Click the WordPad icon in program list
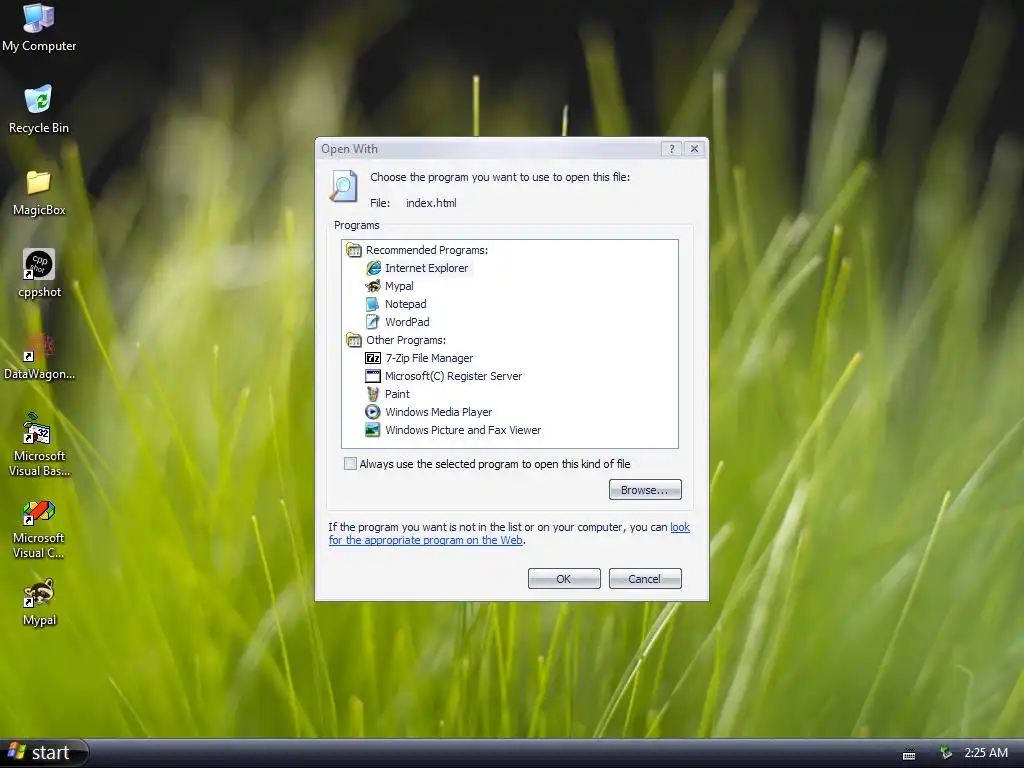1024x768 pixels. pyautogui.click(x=373, y=322)
